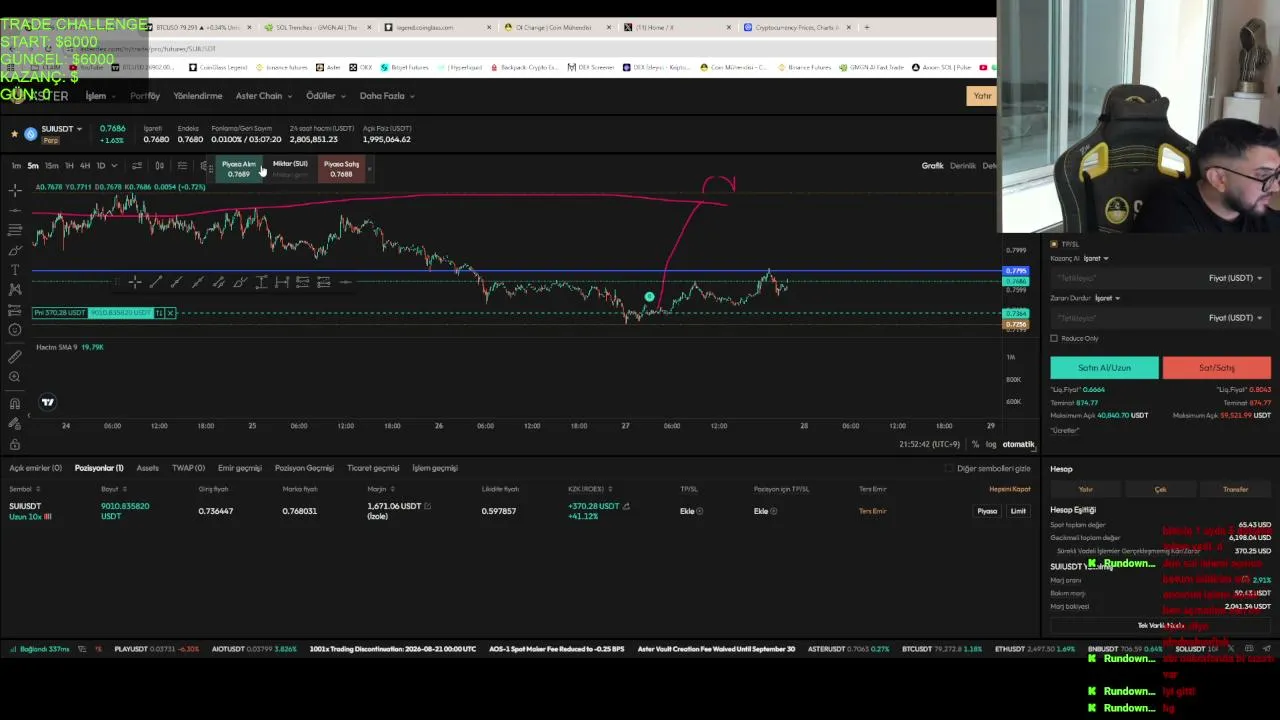Open take-profit Fiyat (USDT) unit dropdown
Viewport: 1280px width, 720px height.
(x=1235, y=278)
